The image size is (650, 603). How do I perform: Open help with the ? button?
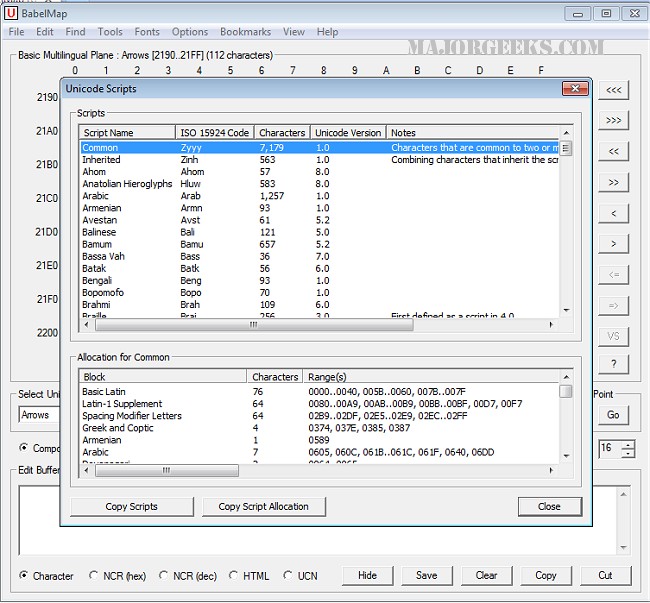click(614, 364)
